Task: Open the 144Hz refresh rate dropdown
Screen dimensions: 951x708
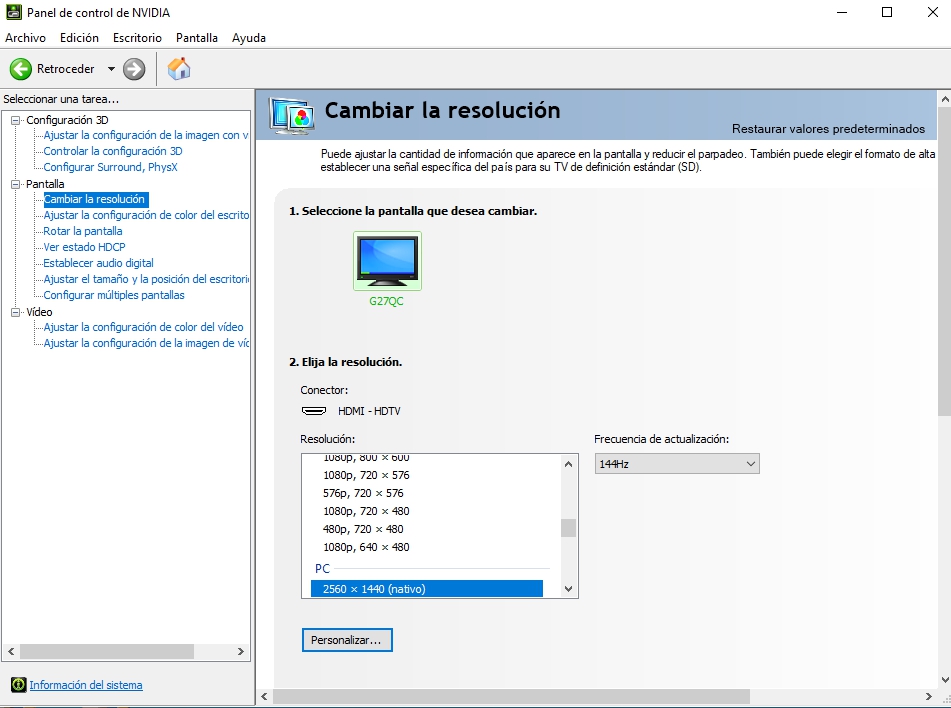Action: pos(677,464)
